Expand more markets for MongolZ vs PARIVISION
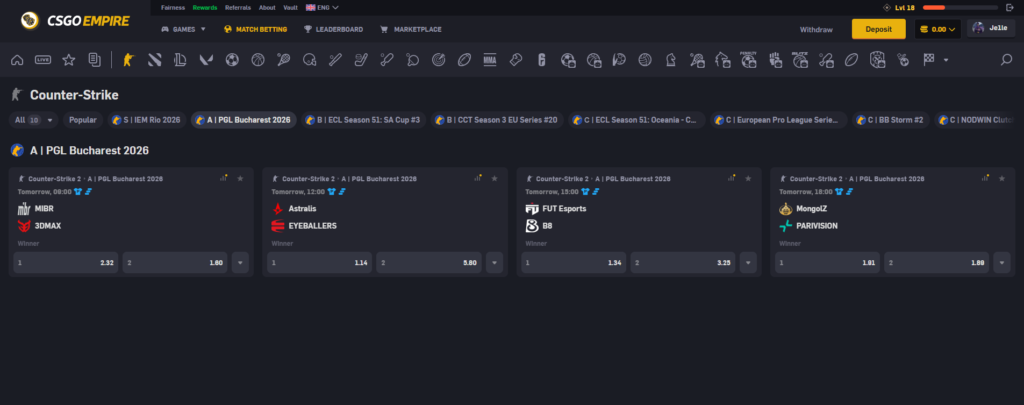The height and width of the screenshot is (405, 1024). click(x=1002, y=263)
